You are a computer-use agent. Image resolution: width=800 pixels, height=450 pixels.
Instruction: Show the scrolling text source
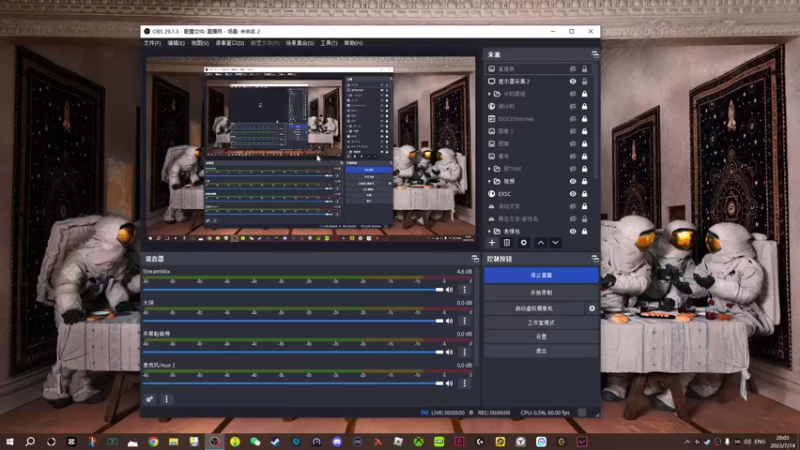573,206
